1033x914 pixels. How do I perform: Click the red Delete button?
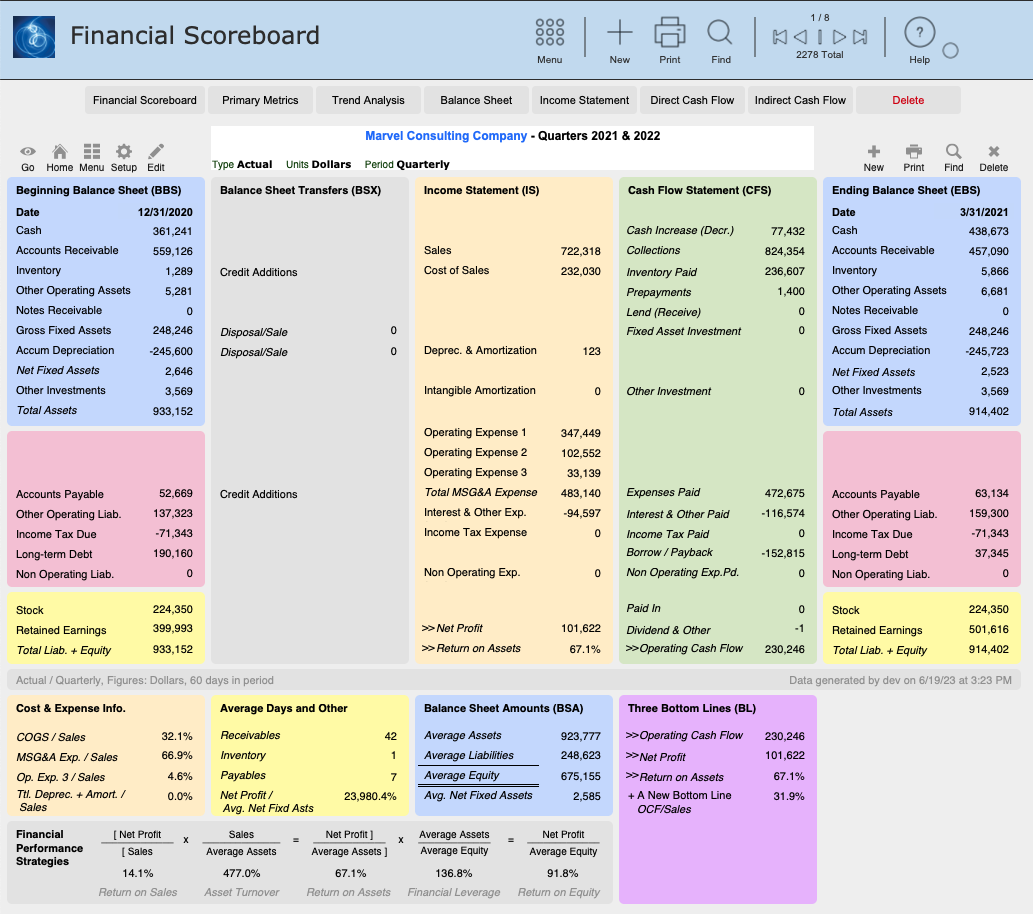pos(908,100)
